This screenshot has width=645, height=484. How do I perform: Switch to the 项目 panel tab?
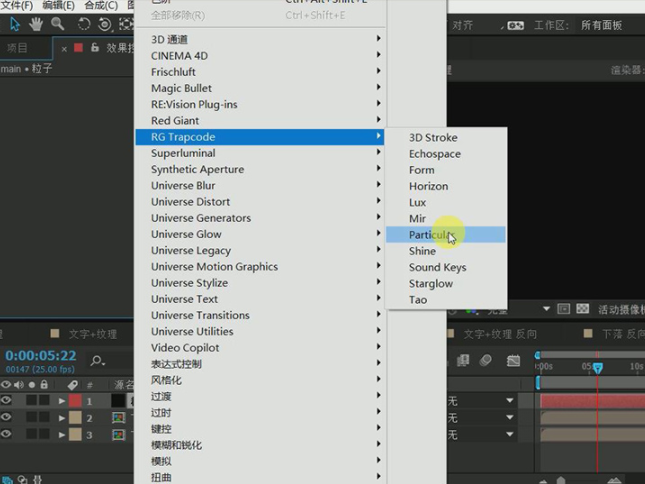(17, 48)
